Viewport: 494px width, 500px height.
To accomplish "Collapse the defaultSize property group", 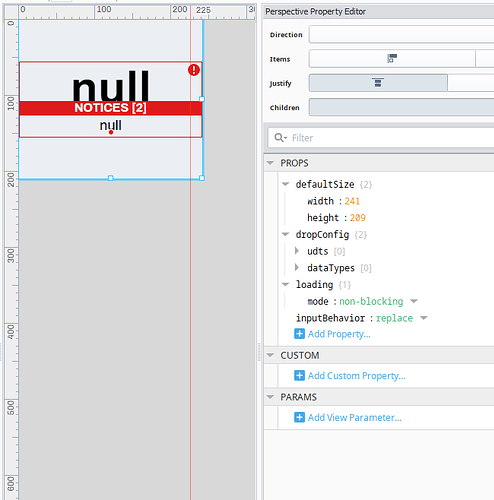I will pyautogui.click(x=285, y=184).
